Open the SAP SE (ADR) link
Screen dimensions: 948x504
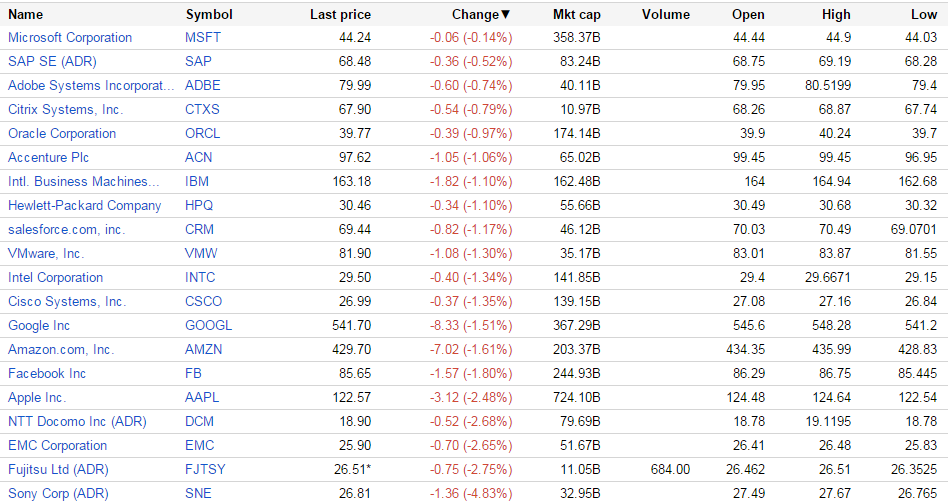click(x=52, y=62)
